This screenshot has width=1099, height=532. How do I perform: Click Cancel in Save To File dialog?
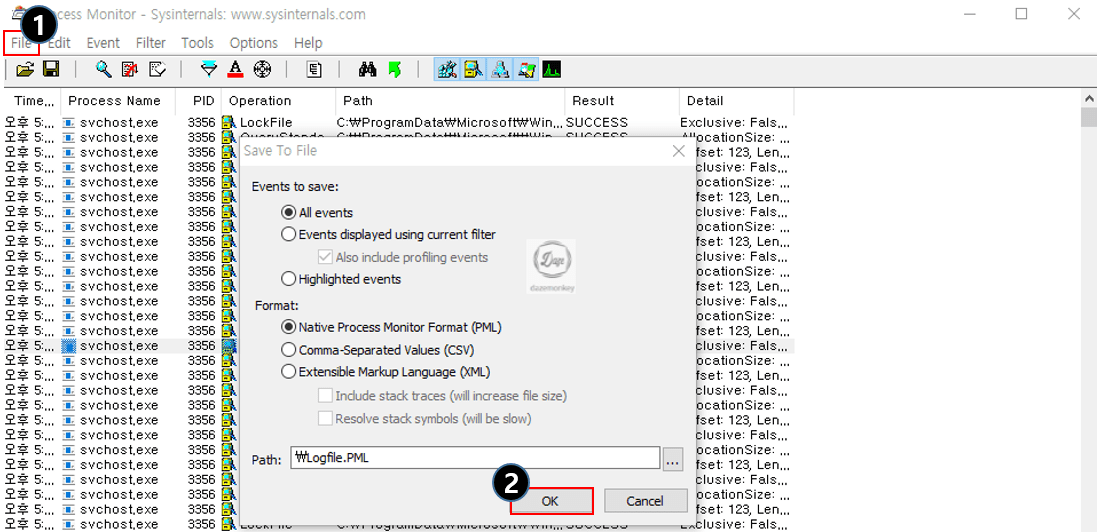pos(645,501)
